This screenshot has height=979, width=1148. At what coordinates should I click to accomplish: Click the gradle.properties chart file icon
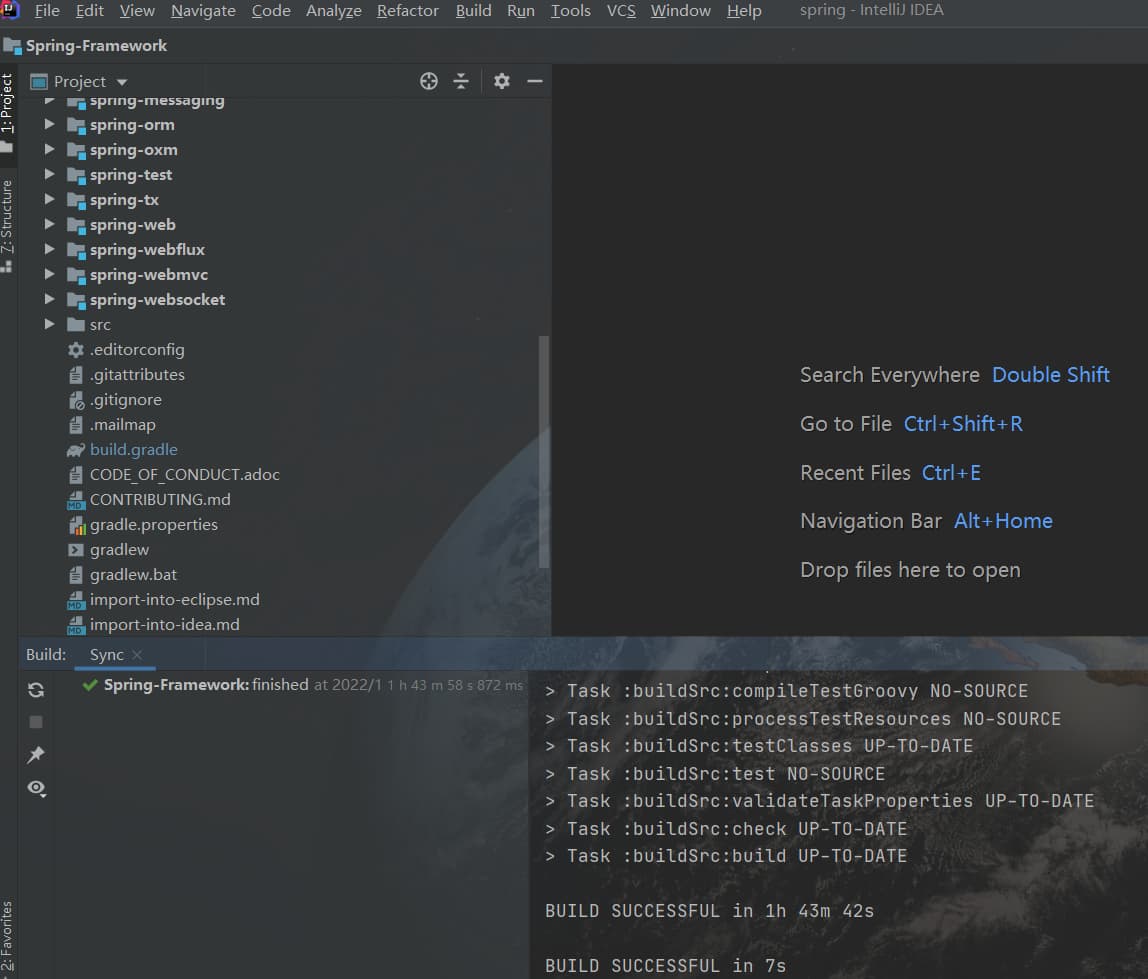pyautogui.click(x=77, y=525)
